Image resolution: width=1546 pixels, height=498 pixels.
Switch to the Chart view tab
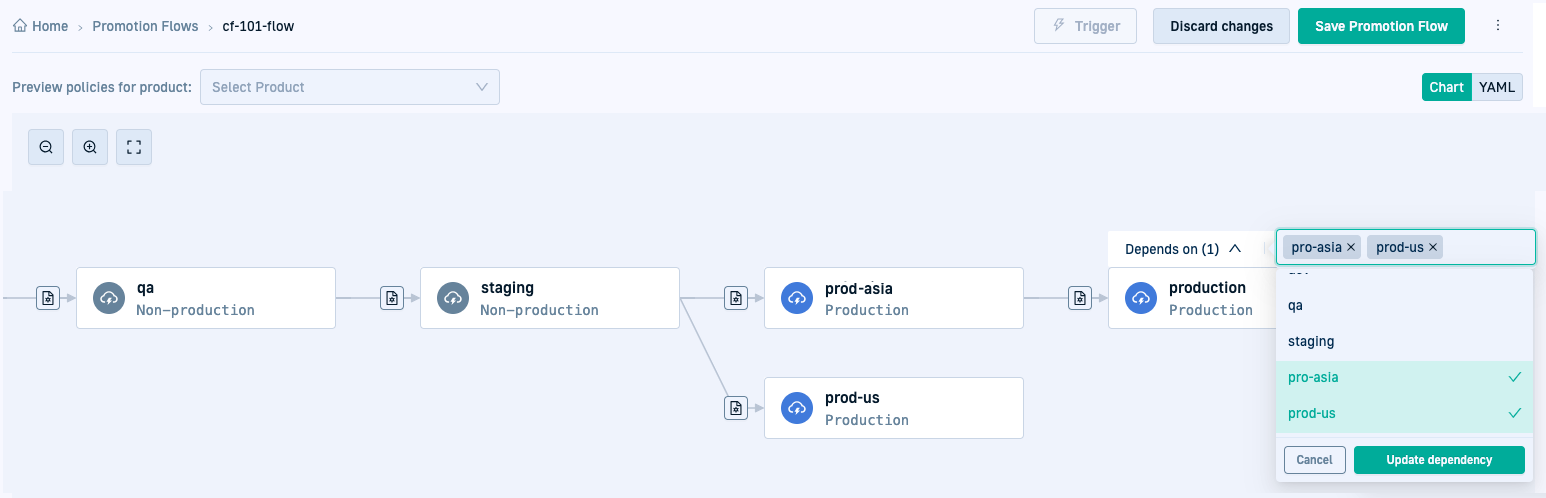tap(1446, 87)
